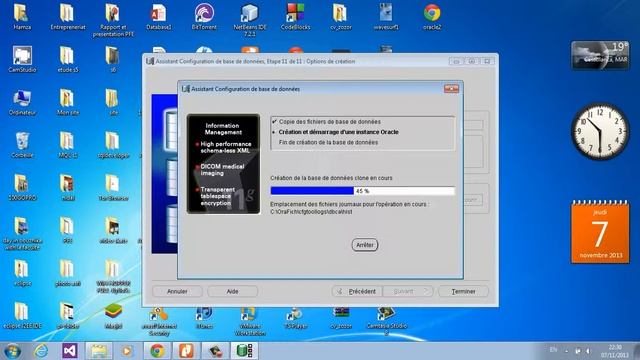This screenshot has width=640, height=360.
Task: Launch avast! Internet Security shortcut
Action: click(159, 321)
